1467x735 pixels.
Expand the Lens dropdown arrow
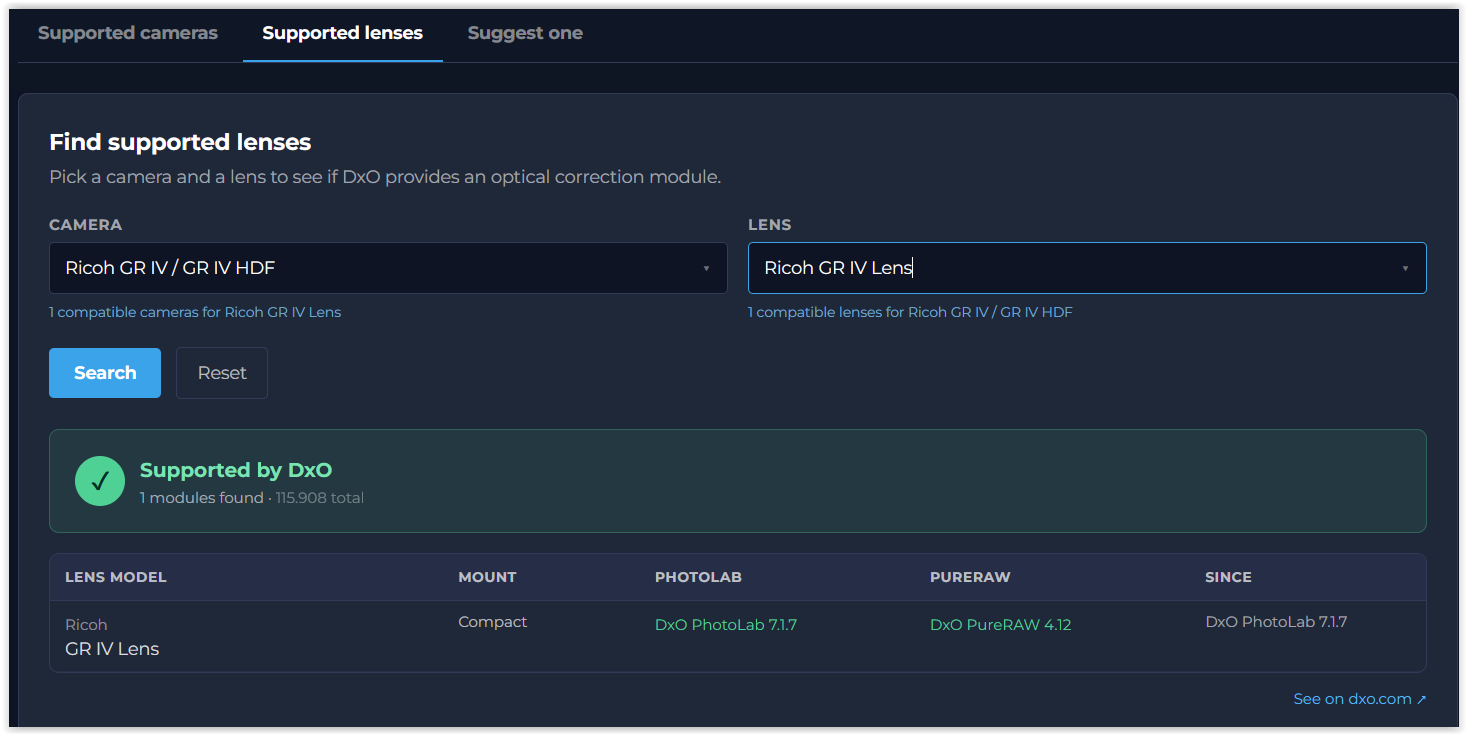(x=1405, y=268)
